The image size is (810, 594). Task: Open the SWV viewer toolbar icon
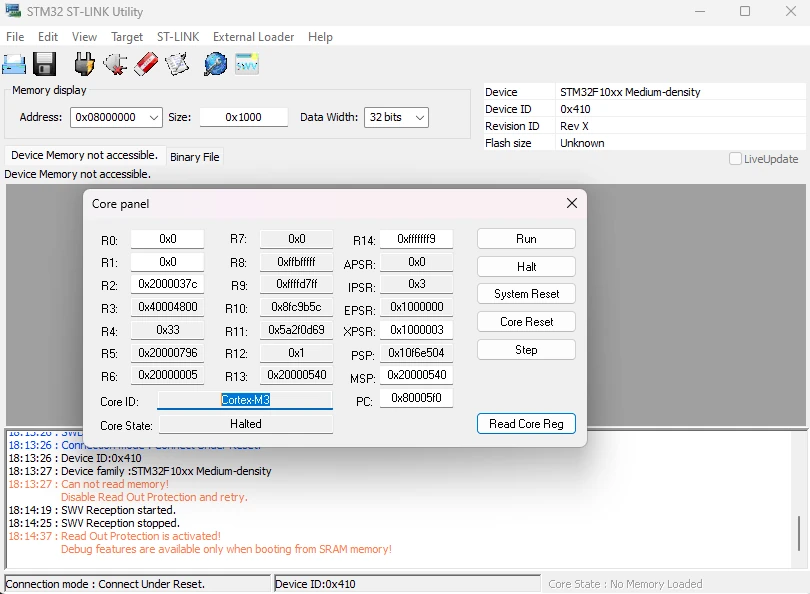tap(247, 64)
